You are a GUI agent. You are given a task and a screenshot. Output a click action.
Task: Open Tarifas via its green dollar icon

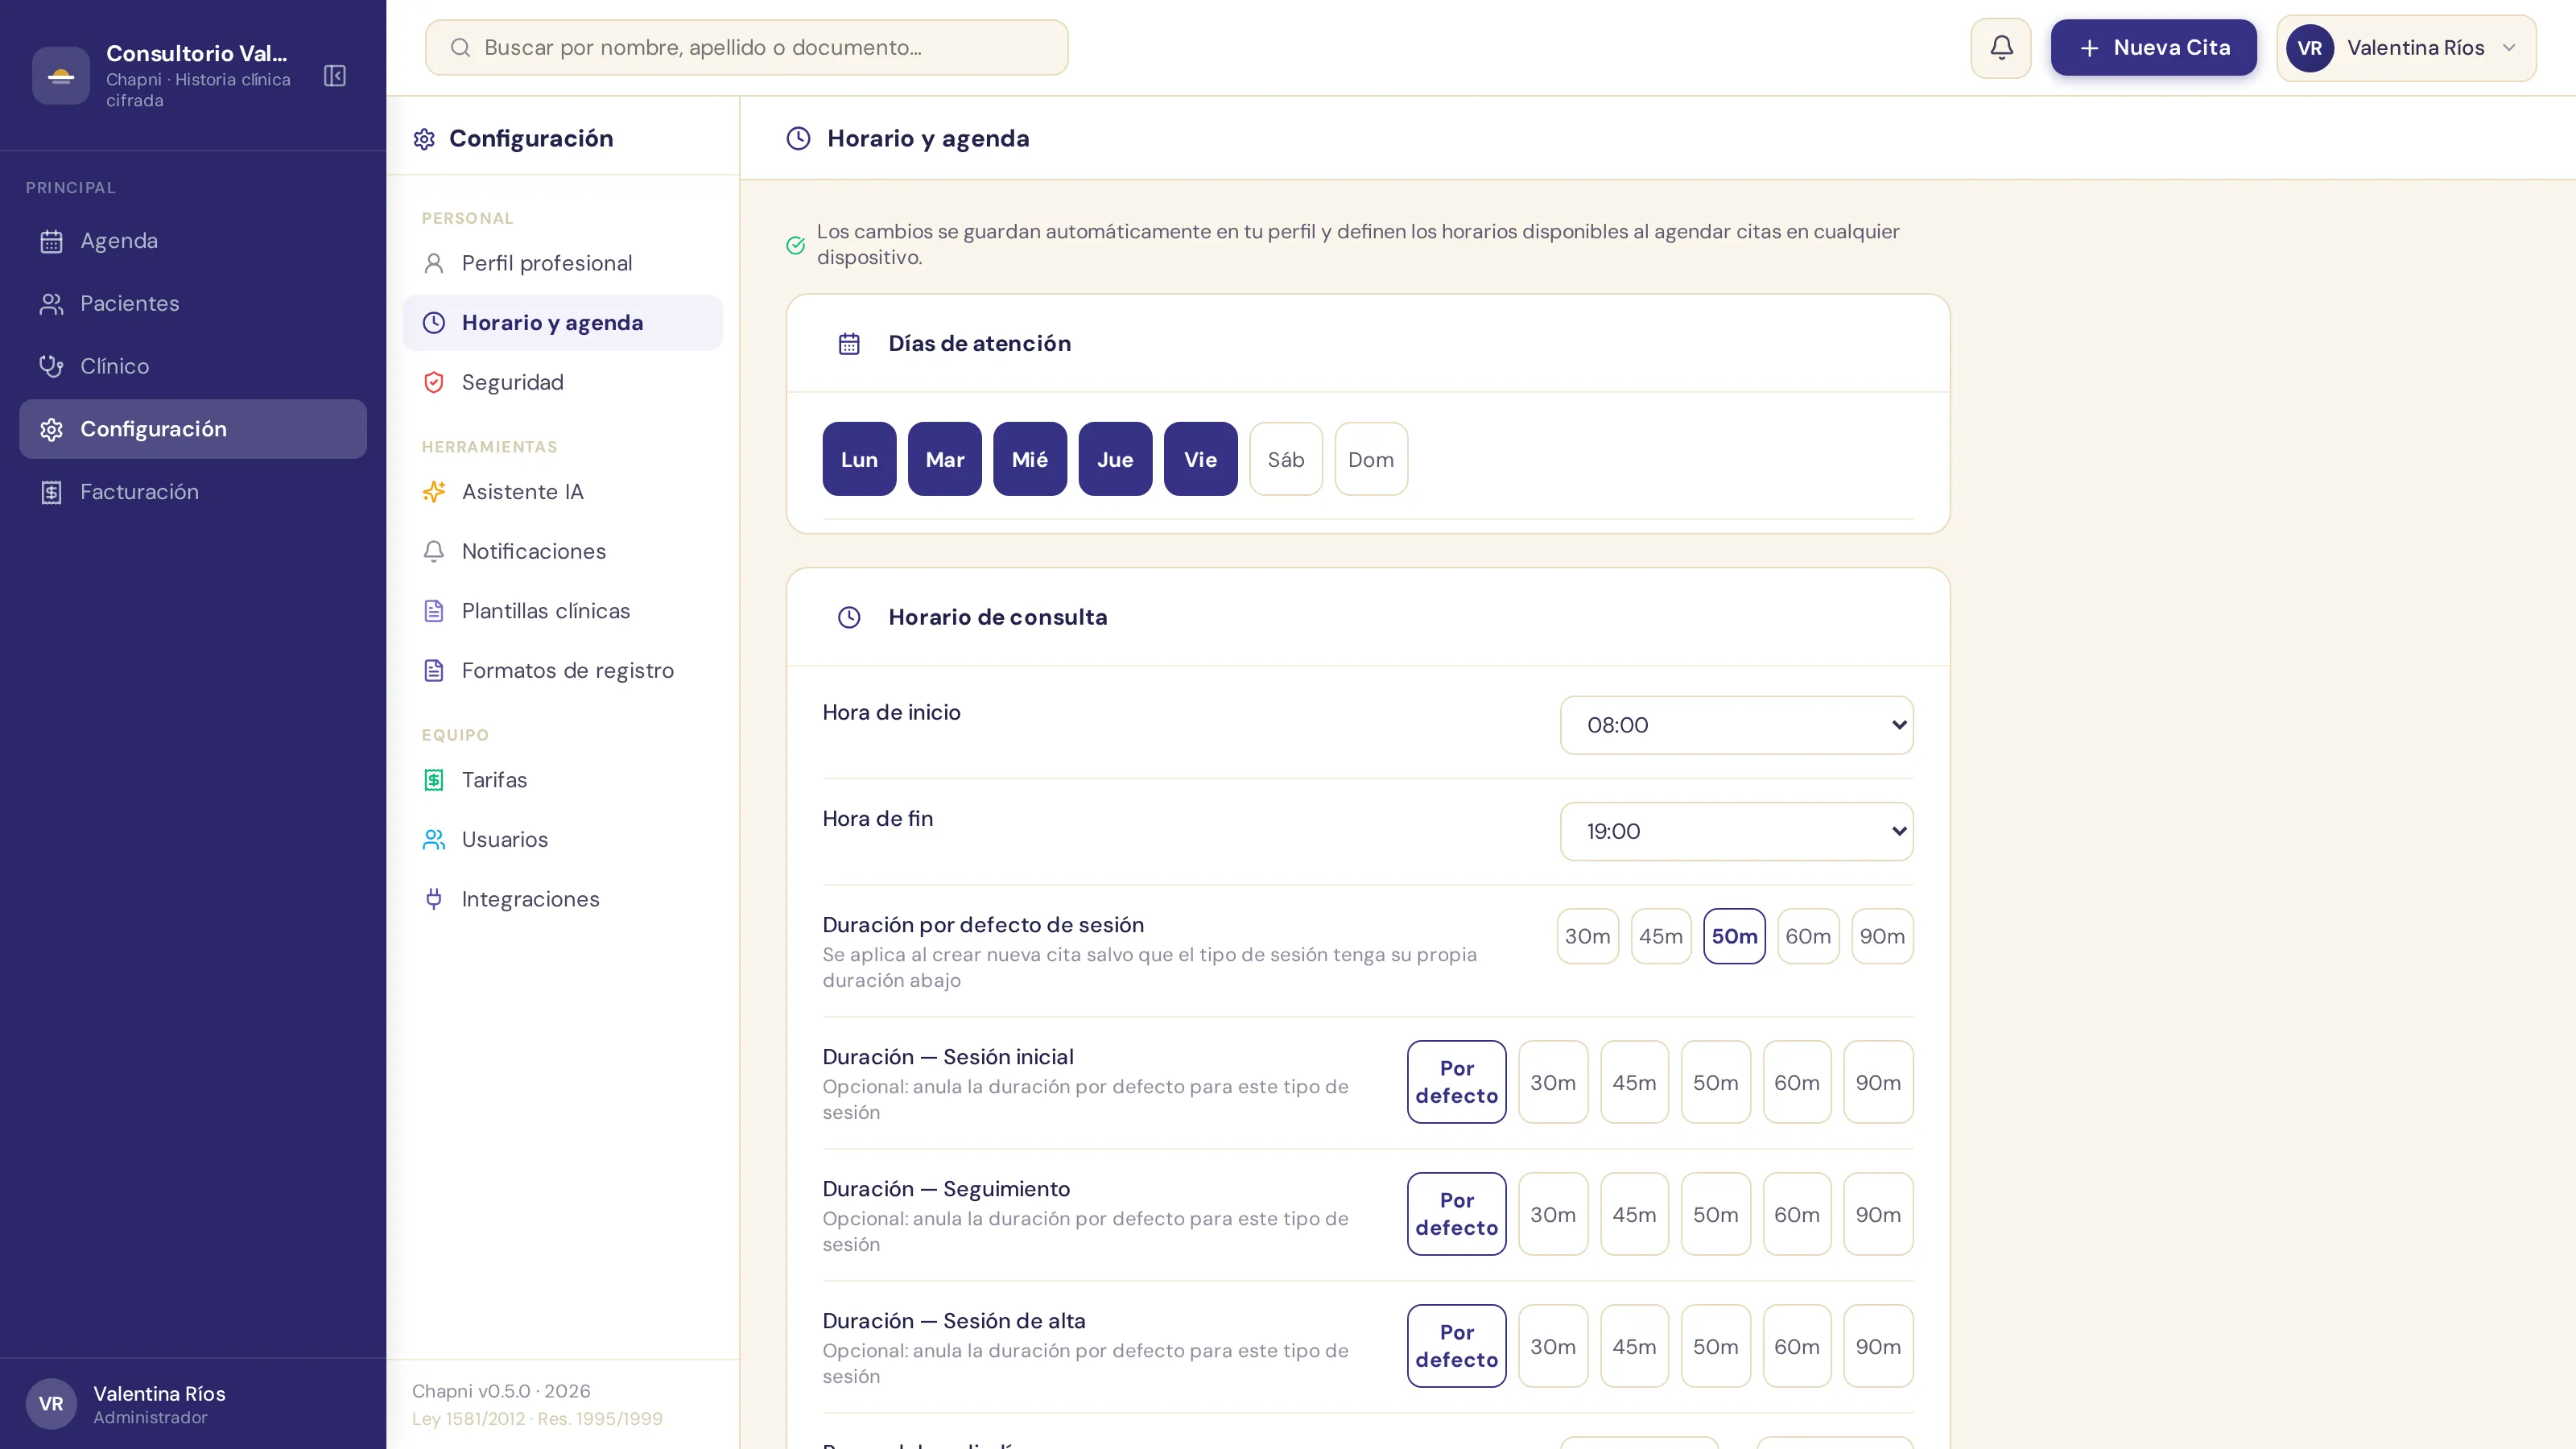pos(434,780)
